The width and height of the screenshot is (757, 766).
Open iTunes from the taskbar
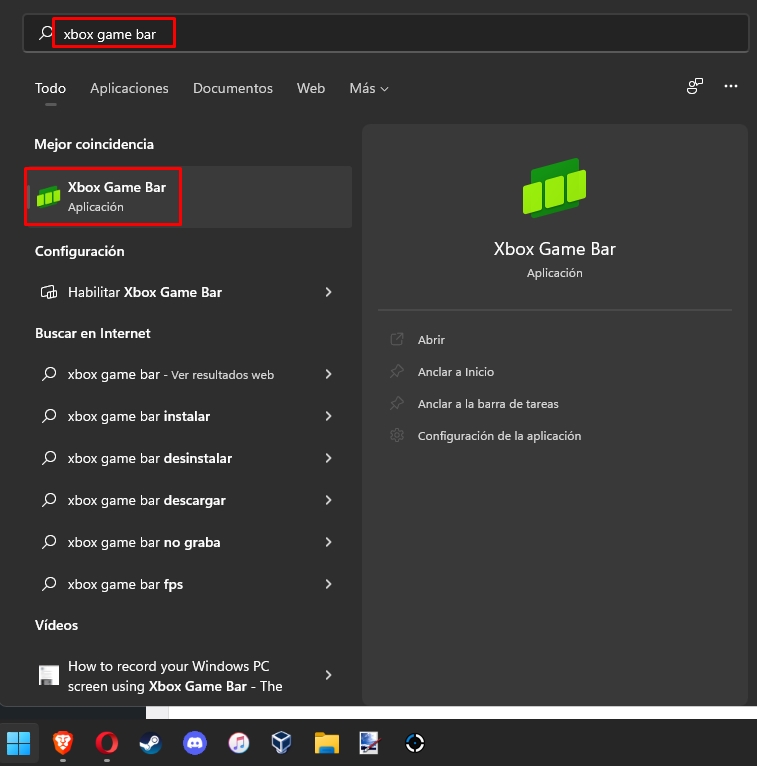pyautogui.click(x=239, y=743)
